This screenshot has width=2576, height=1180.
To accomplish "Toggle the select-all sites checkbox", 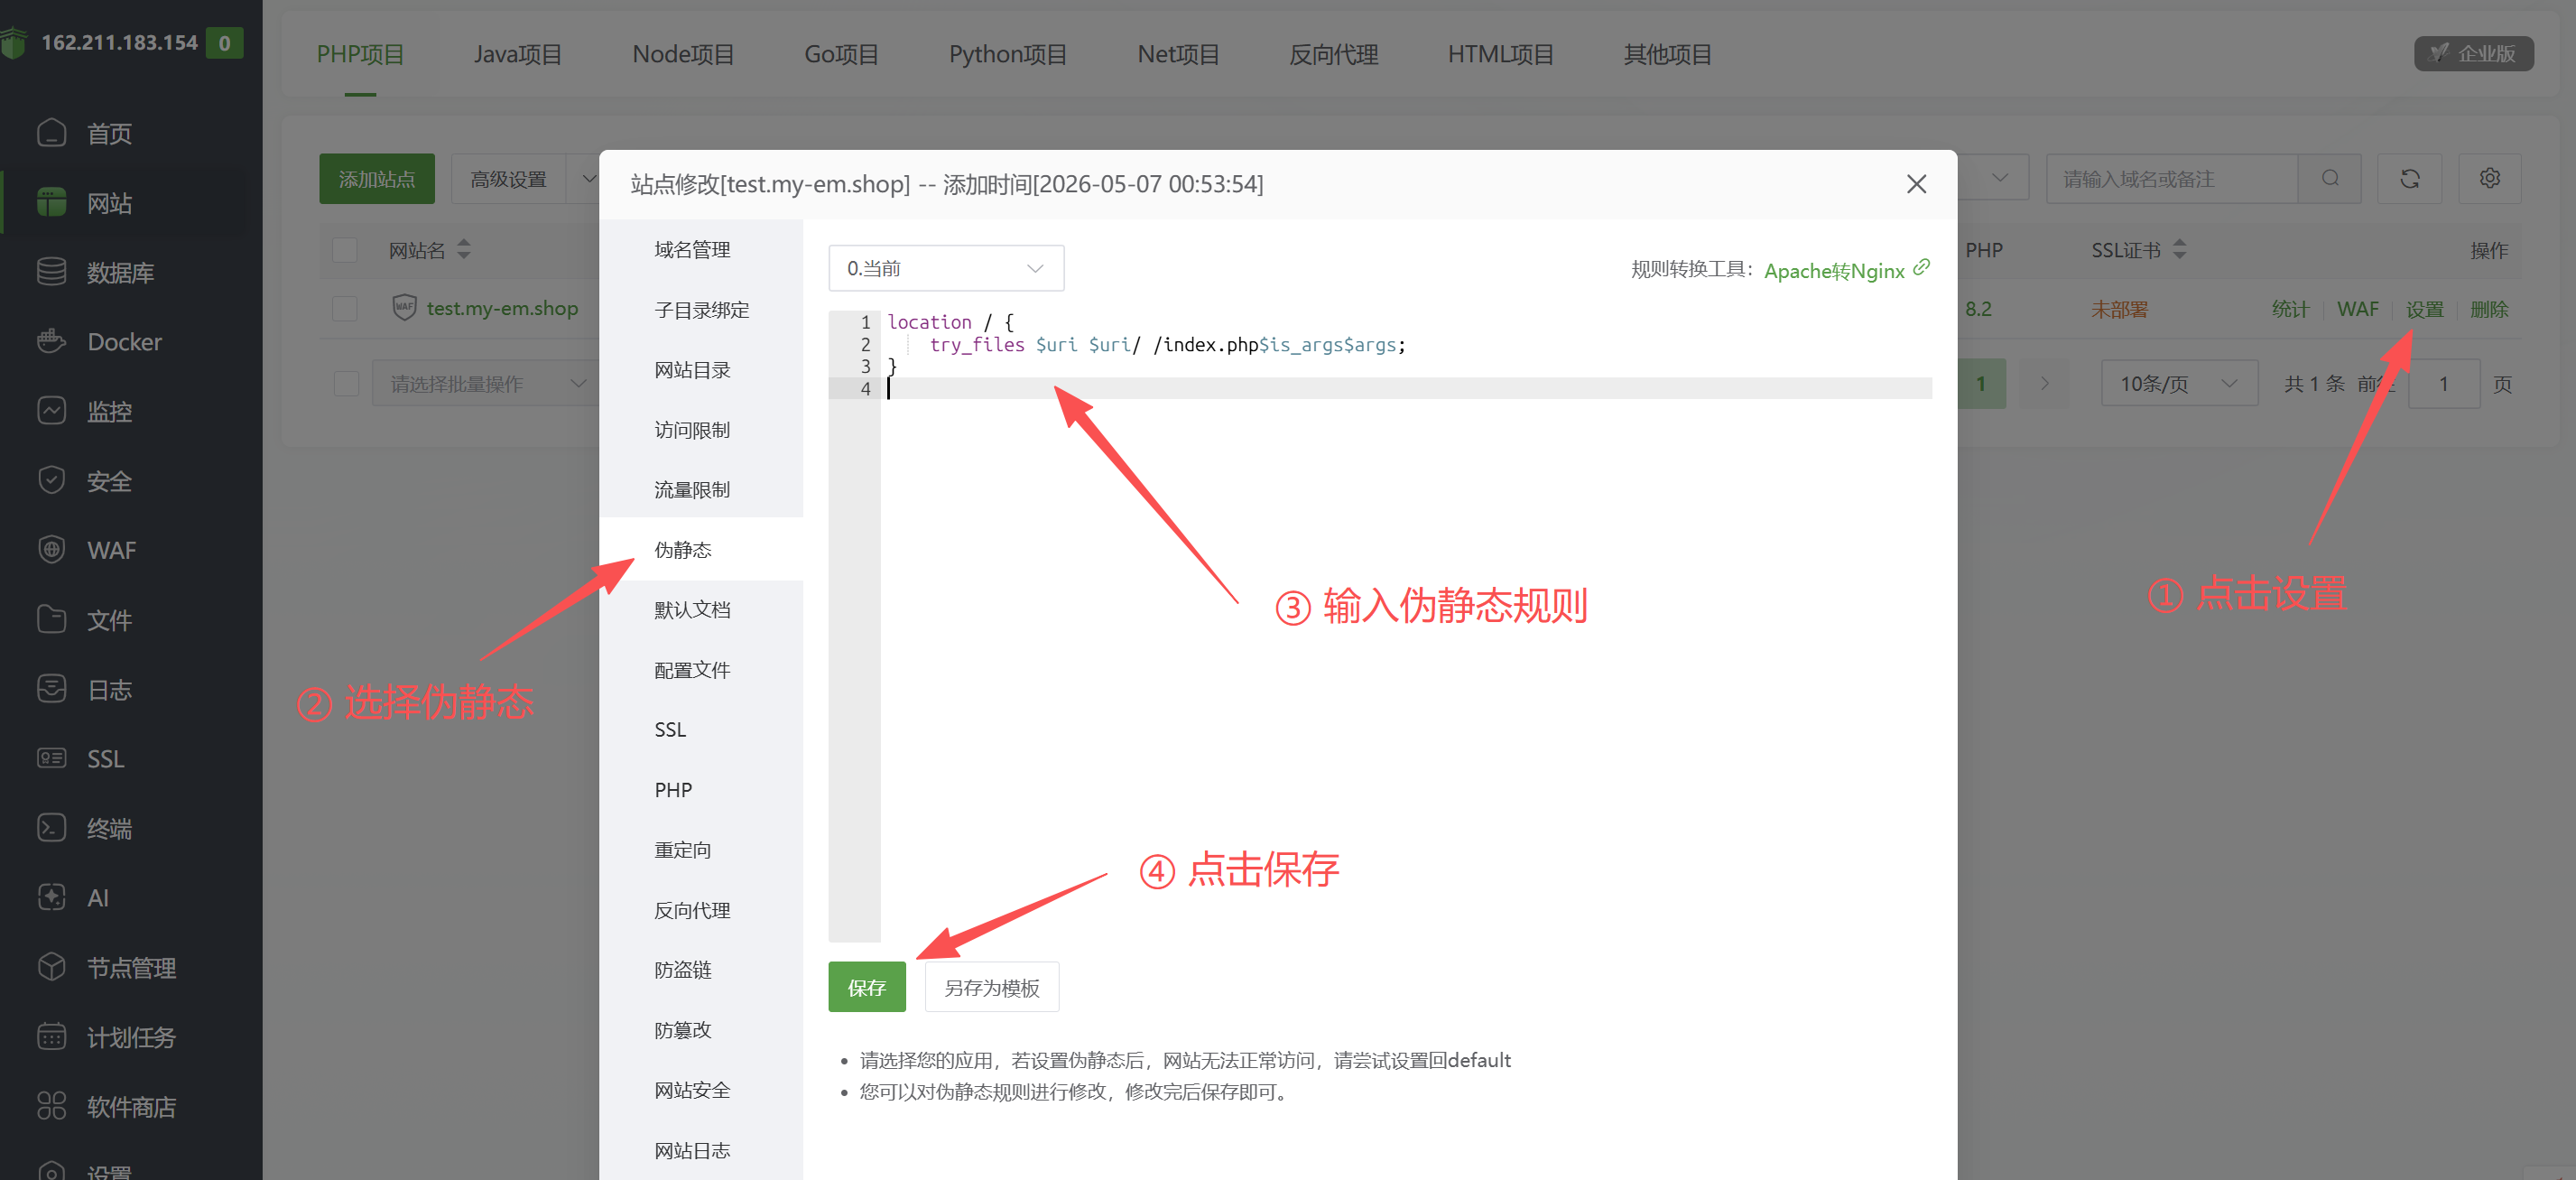I will point(345,250).
